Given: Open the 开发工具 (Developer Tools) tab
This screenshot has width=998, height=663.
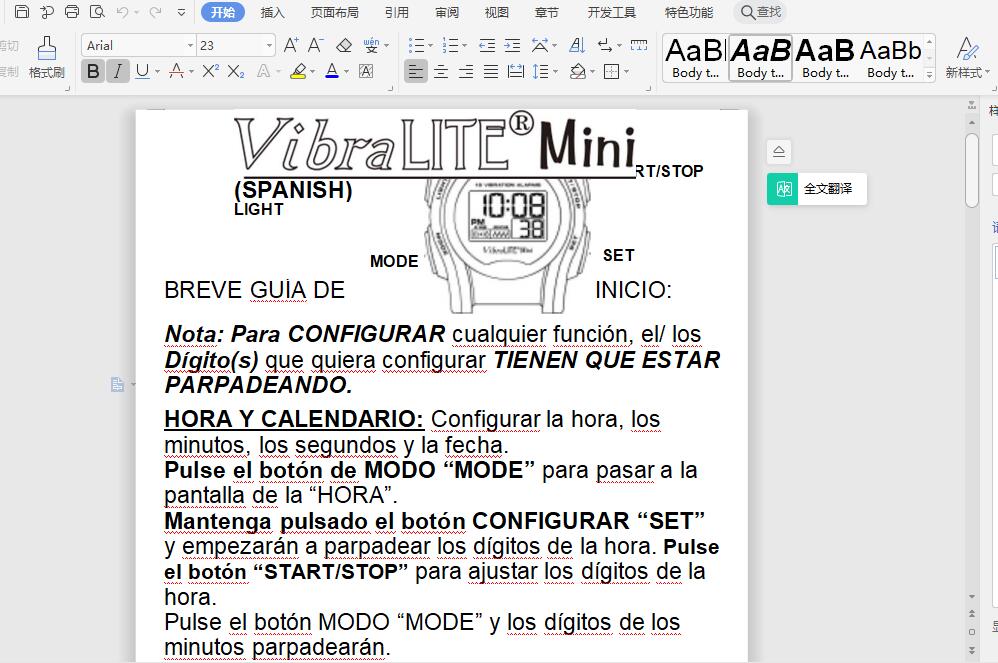Looking at the screenshot, I should coord(612,12).
